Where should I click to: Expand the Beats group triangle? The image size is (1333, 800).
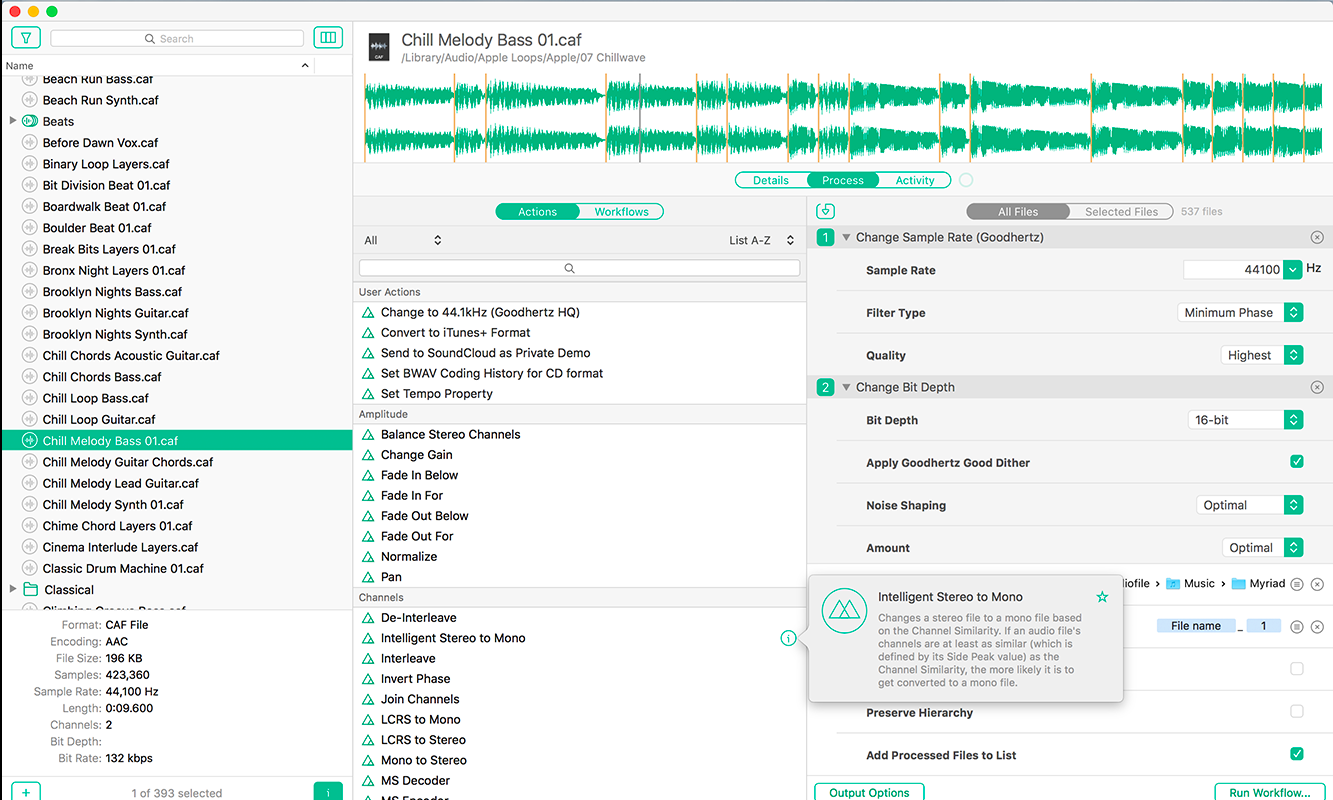point(13,121)
